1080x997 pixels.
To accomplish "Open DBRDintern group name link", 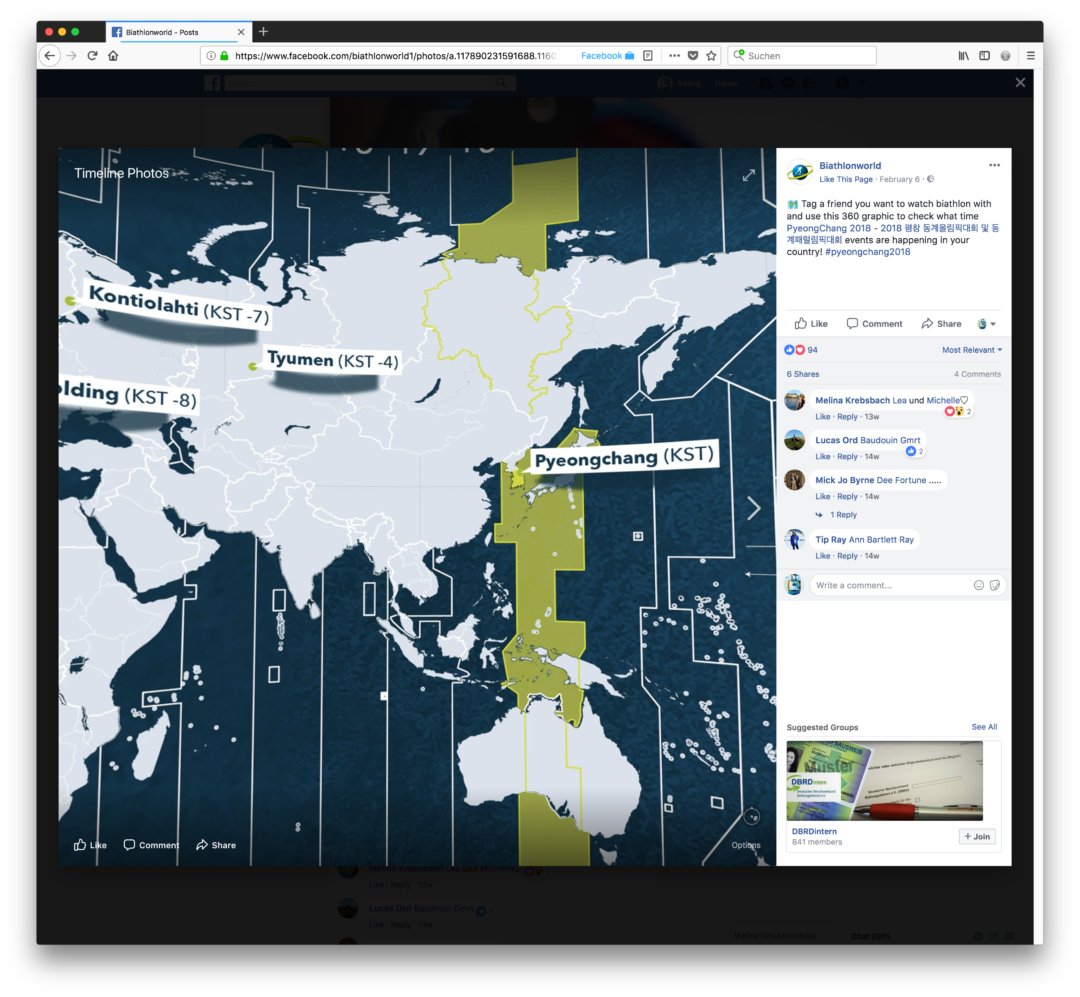I will 814,832.
